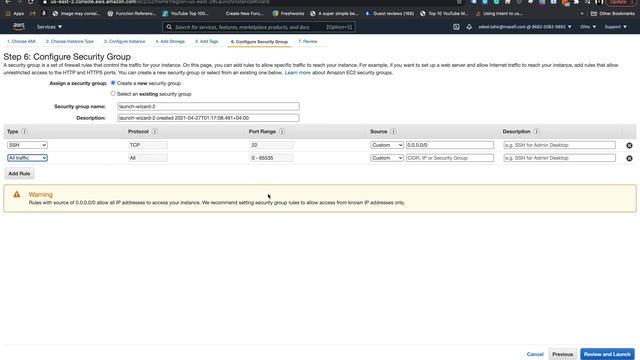Reload the page in the browser
This screenshot has height=360, width=640.
click(31, 2)
